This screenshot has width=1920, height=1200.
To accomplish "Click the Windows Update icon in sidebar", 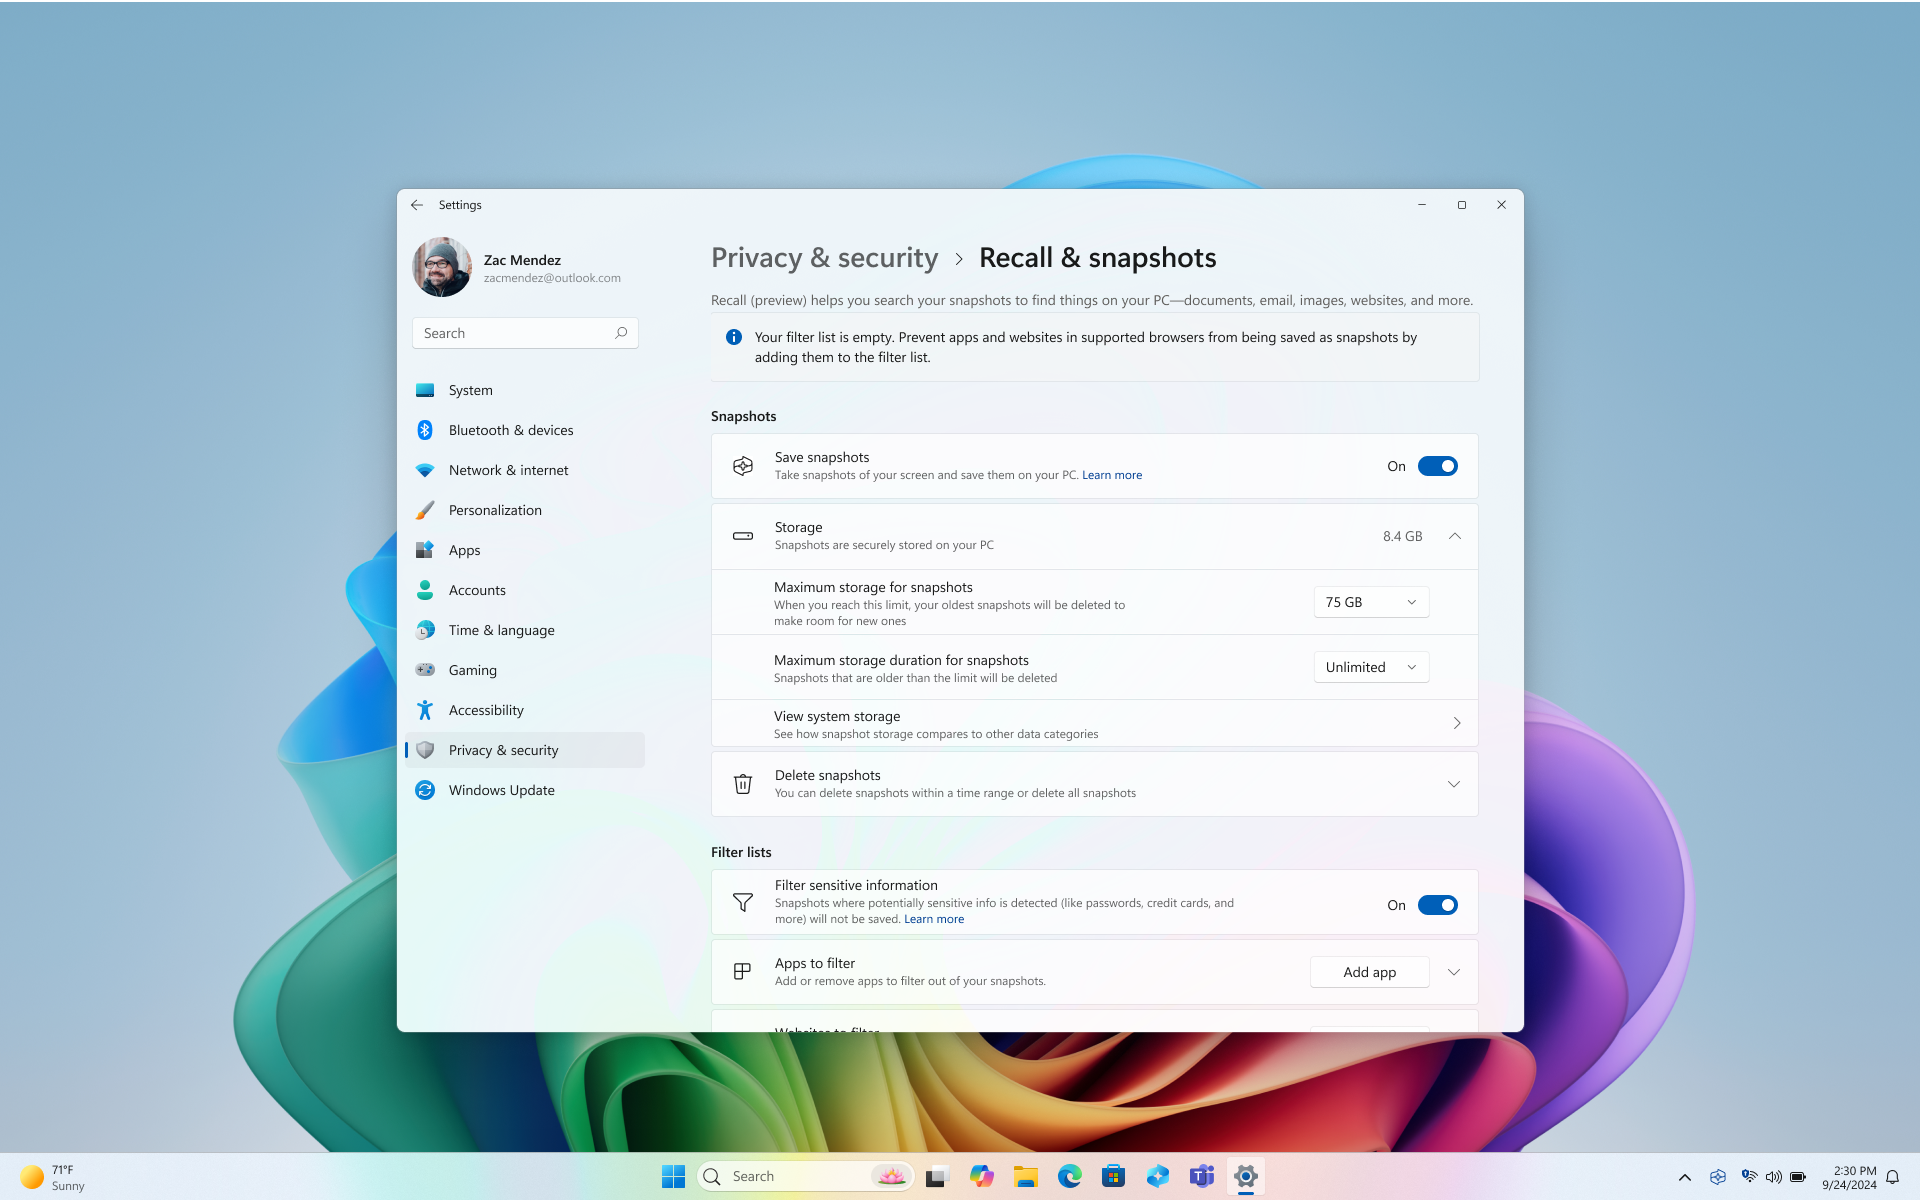I will pos(427,789).
